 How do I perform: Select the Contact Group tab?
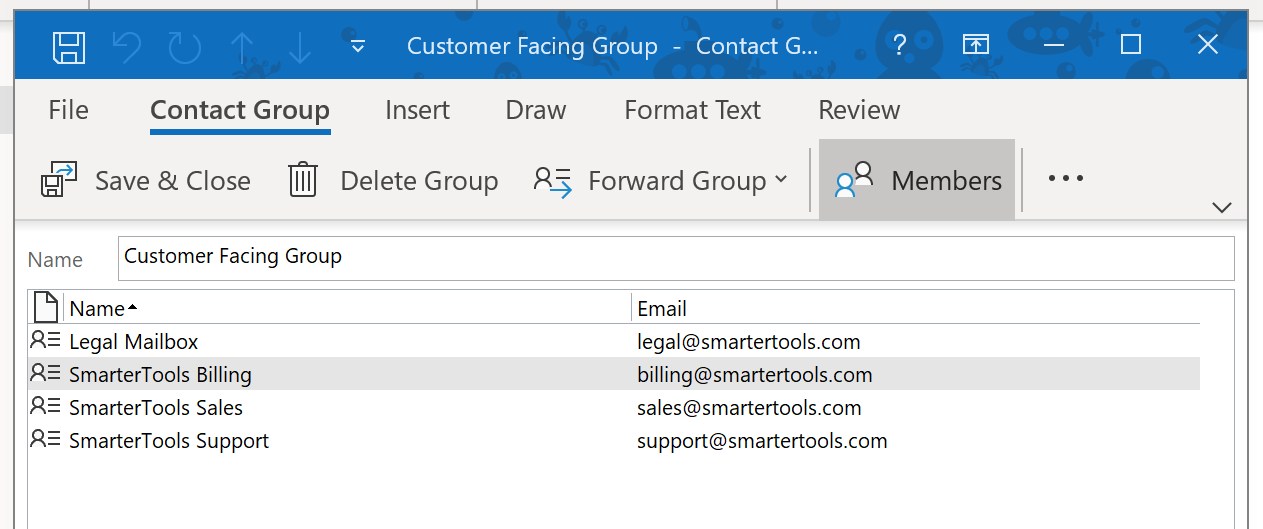click(x=240, y=110)
